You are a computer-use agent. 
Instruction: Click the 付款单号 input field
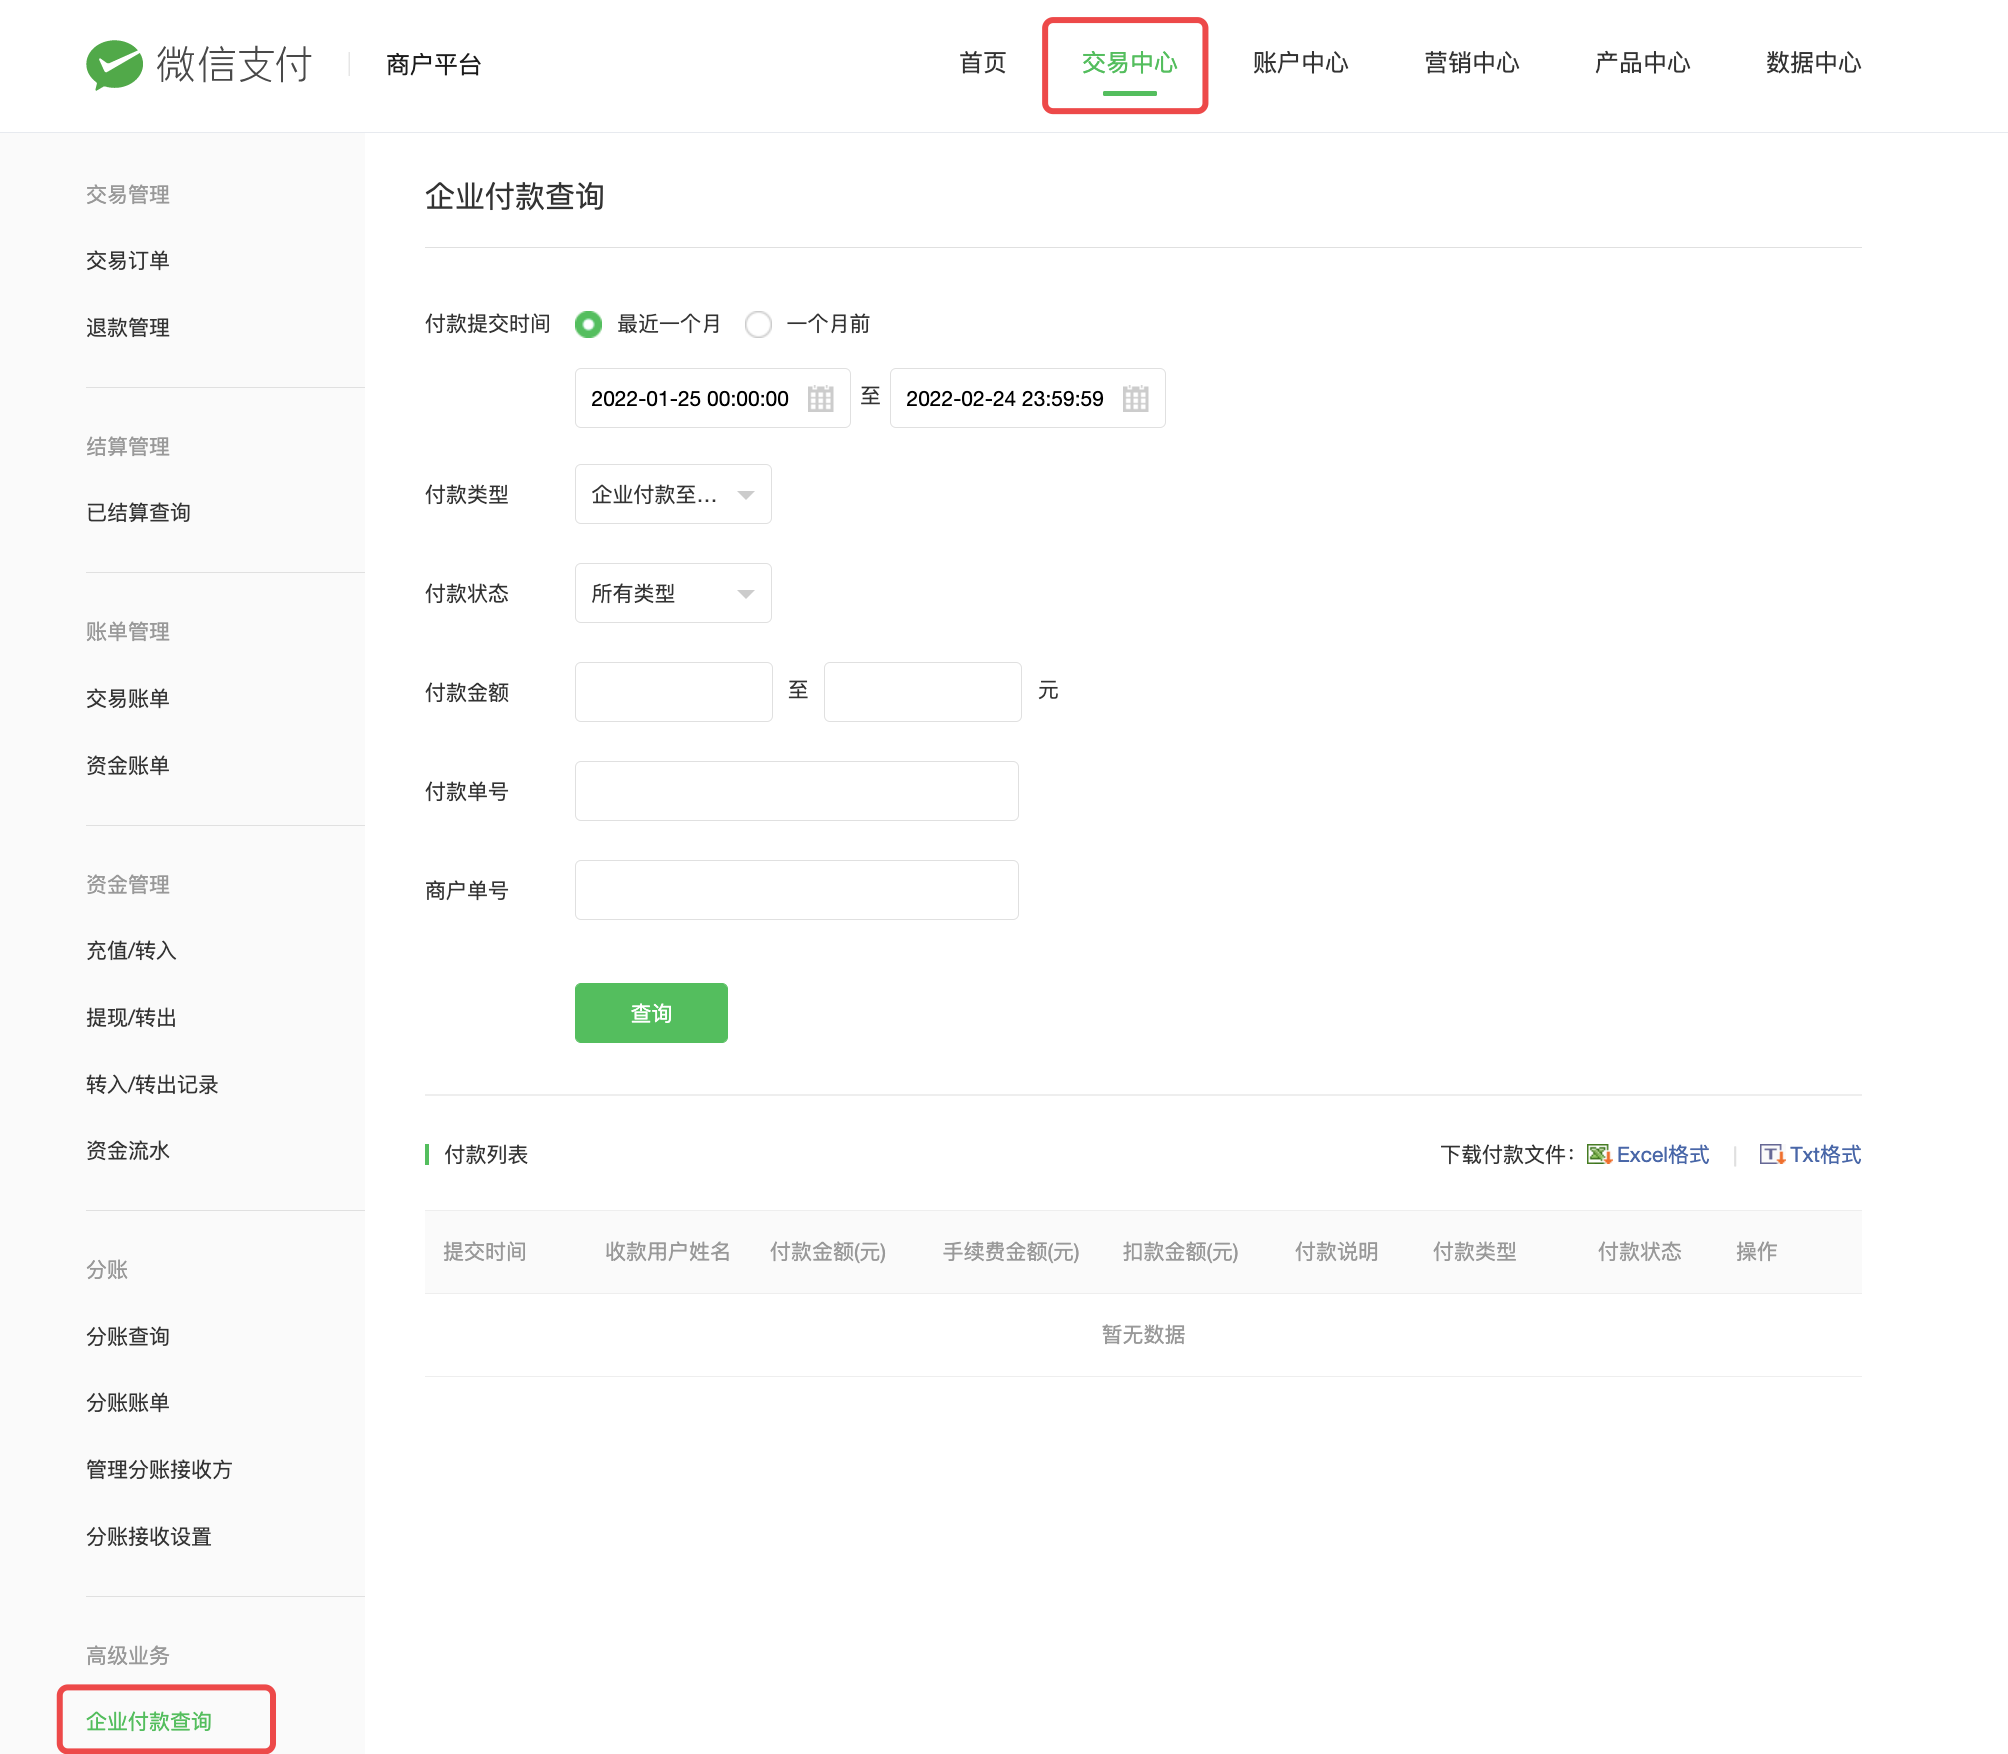[x=796, y=791]
